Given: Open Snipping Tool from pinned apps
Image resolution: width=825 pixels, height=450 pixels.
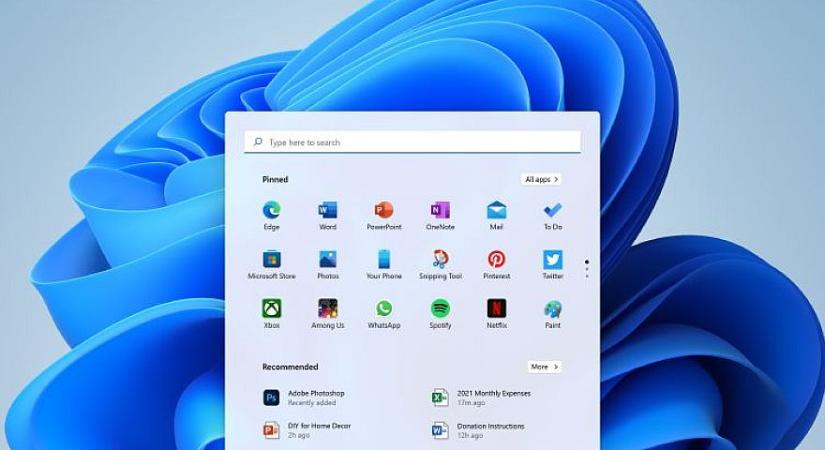Looking at the screenshot, I should tap(440, 259).
